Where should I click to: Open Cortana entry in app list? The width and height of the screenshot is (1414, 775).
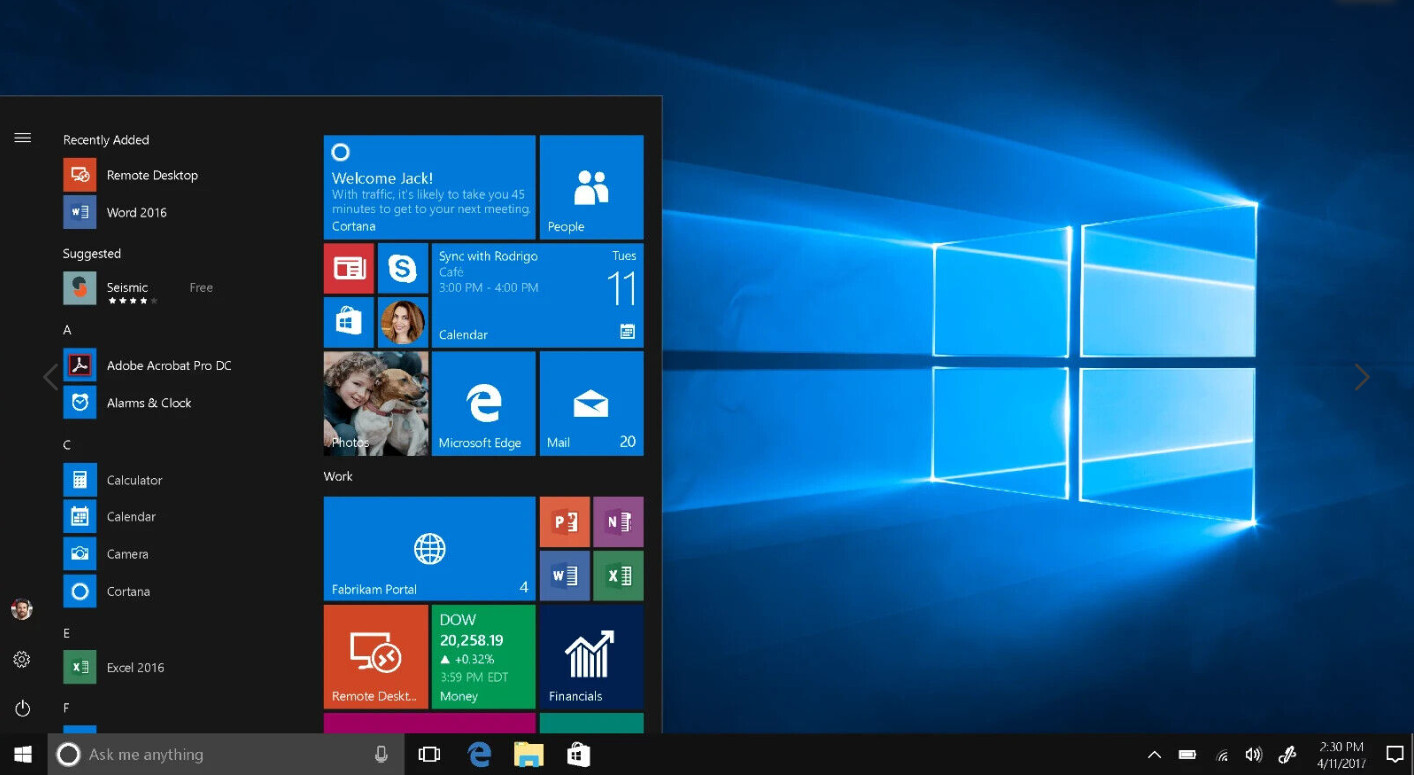[x=107, y=591]
